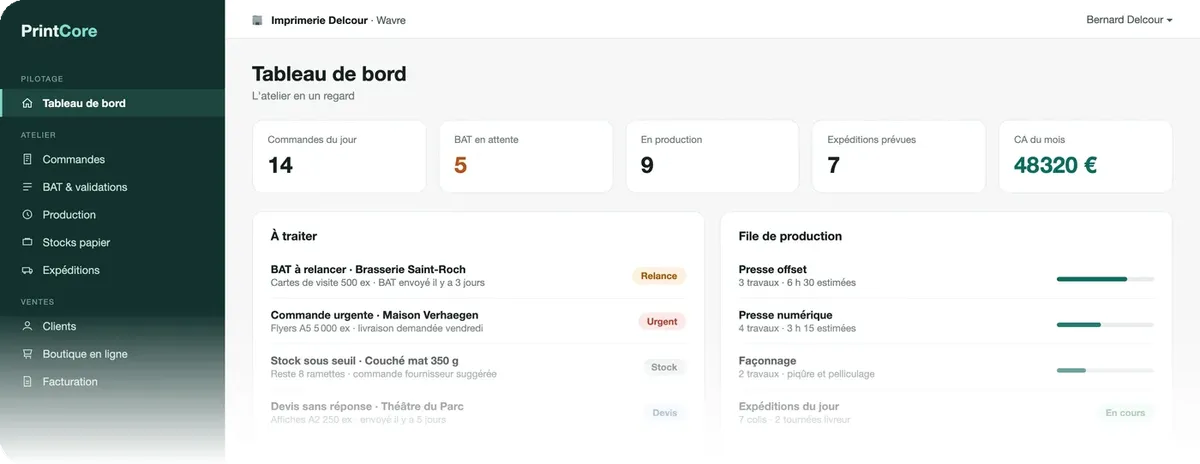Click the building icon beside Imprimerie Delcour
This screenshot has width=1200, height=464.
(x=257, y=20)
